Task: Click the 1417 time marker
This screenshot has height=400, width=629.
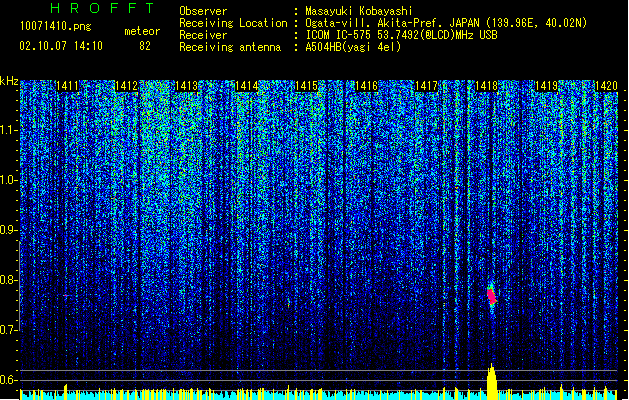Action: click(426, 86)
